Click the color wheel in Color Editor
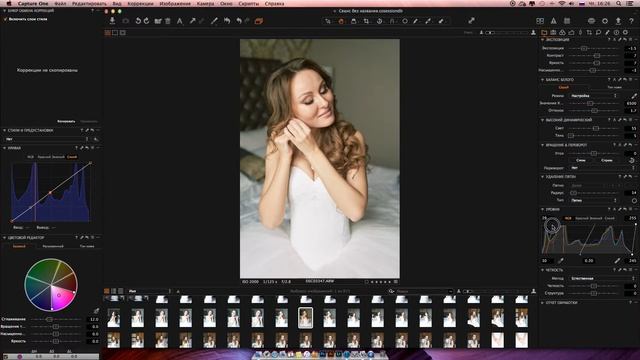 (51, 284)
